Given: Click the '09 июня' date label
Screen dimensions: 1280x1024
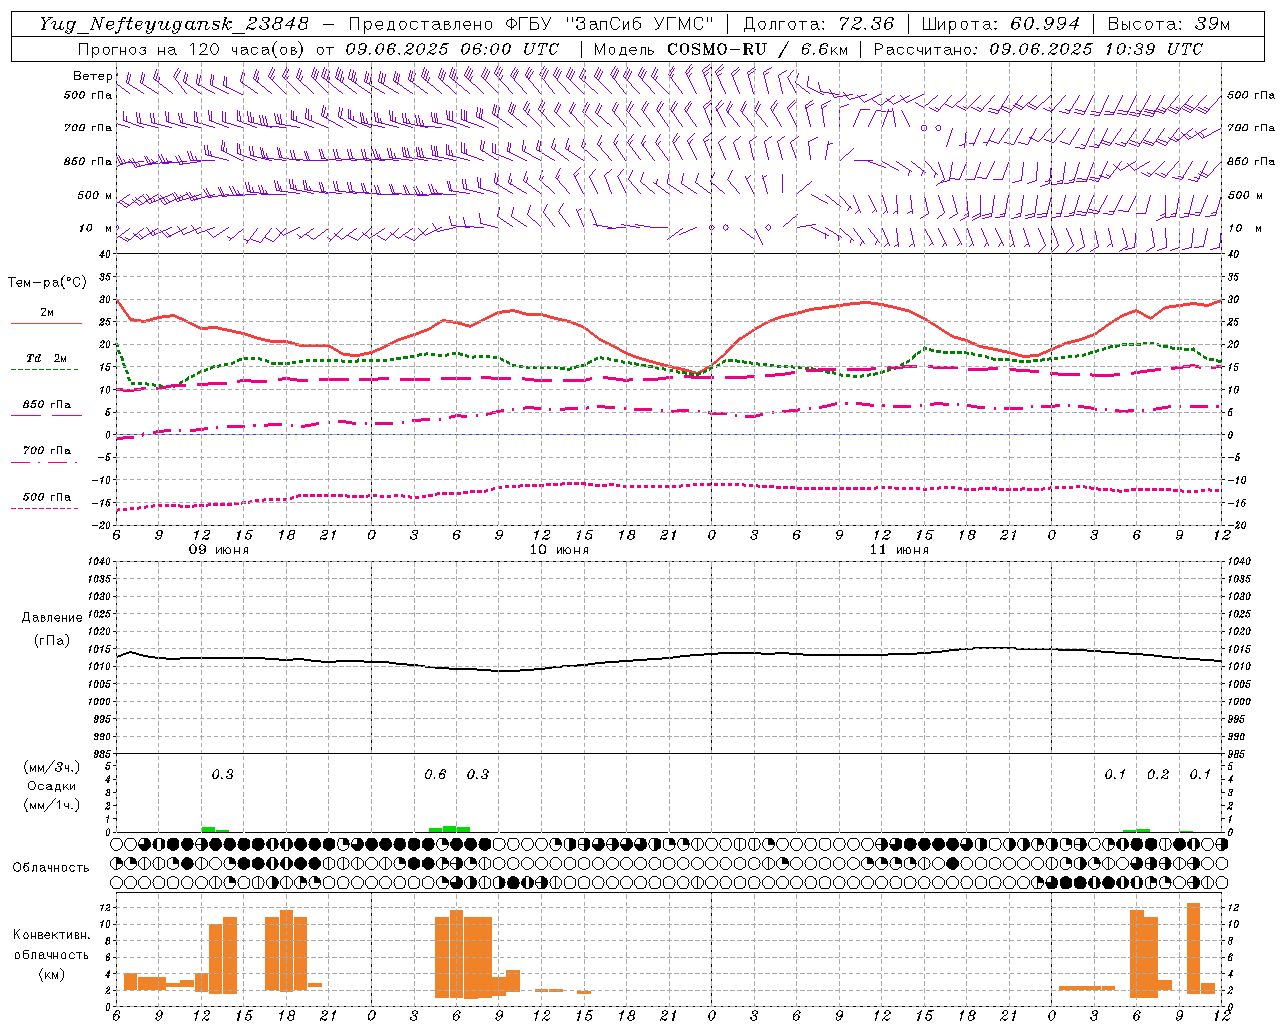Looking at the screenshot, I should [x=219, y=550].
